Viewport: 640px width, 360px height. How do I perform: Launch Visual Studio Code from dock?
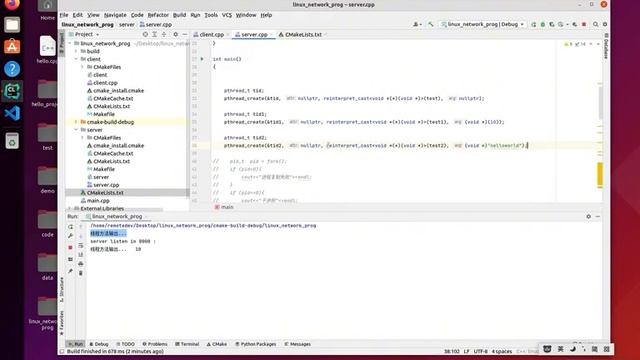pyautogui.click(x=12, y=113)
